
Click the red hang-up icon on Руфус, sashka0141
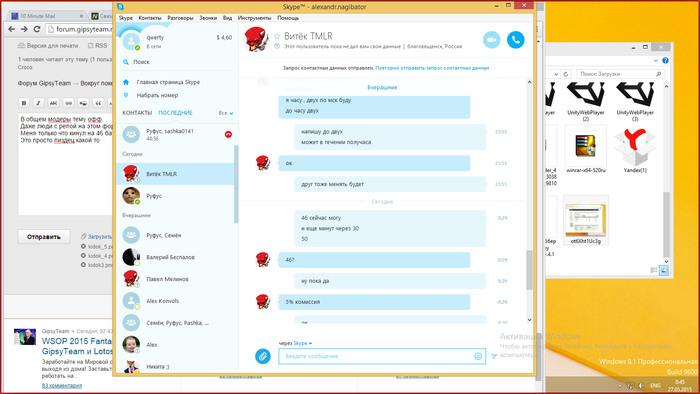(x=228, y=134)
